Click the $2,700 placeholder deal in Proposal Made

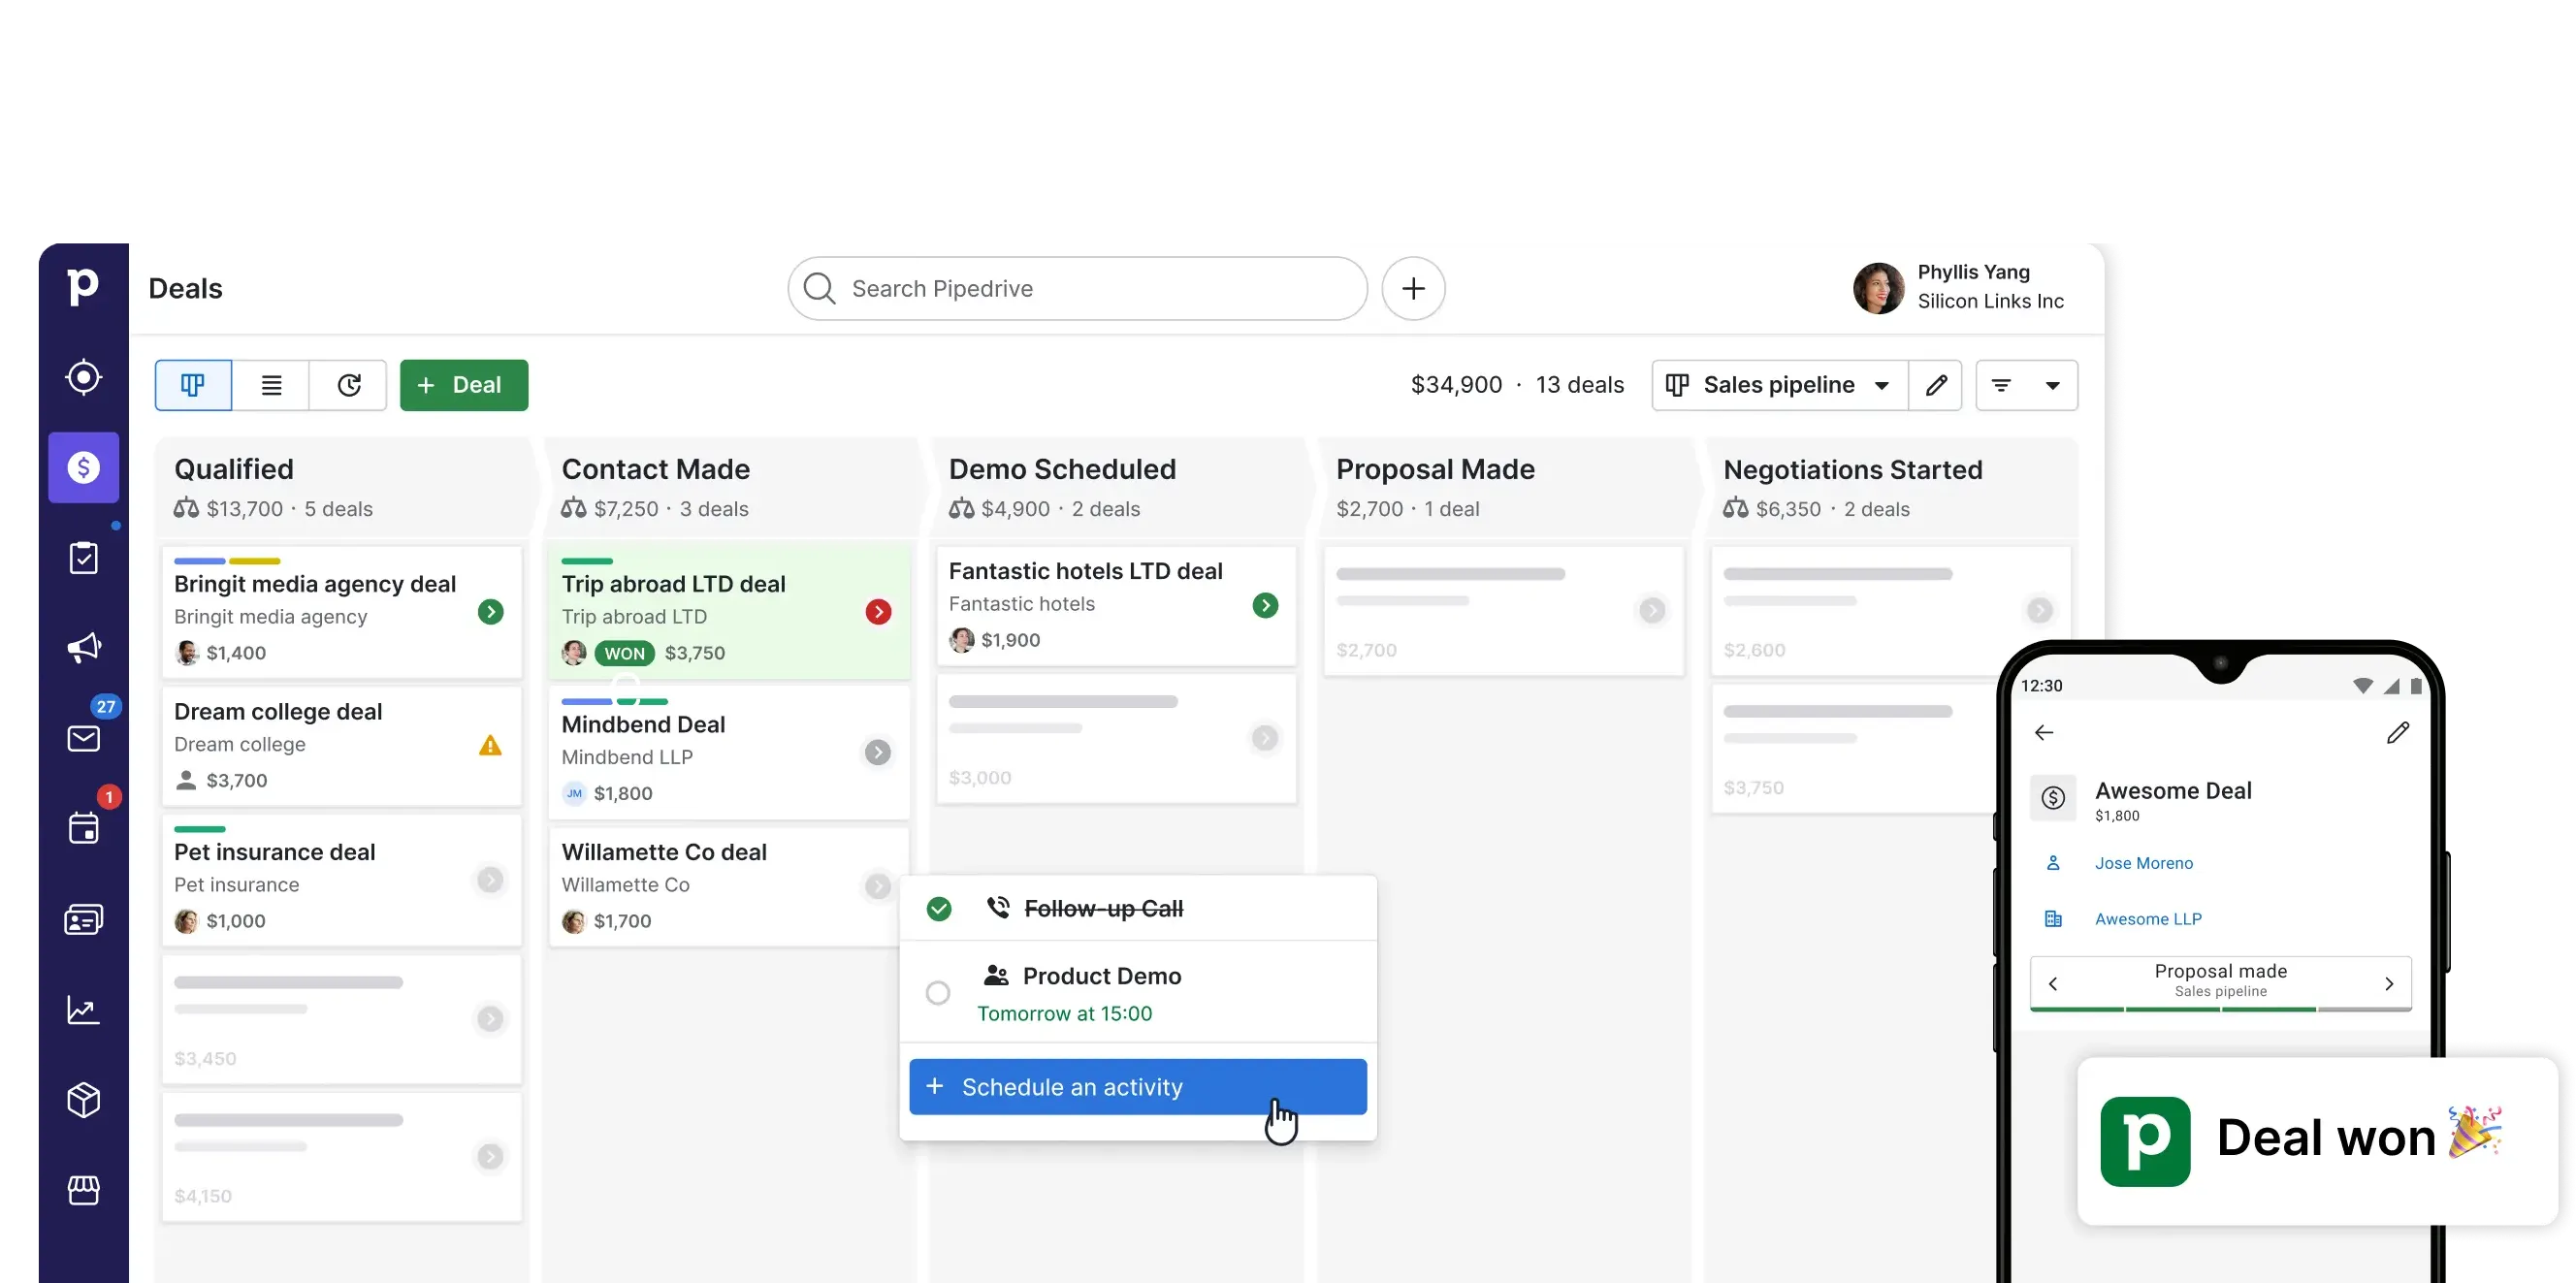click(x=1504, y=610)
